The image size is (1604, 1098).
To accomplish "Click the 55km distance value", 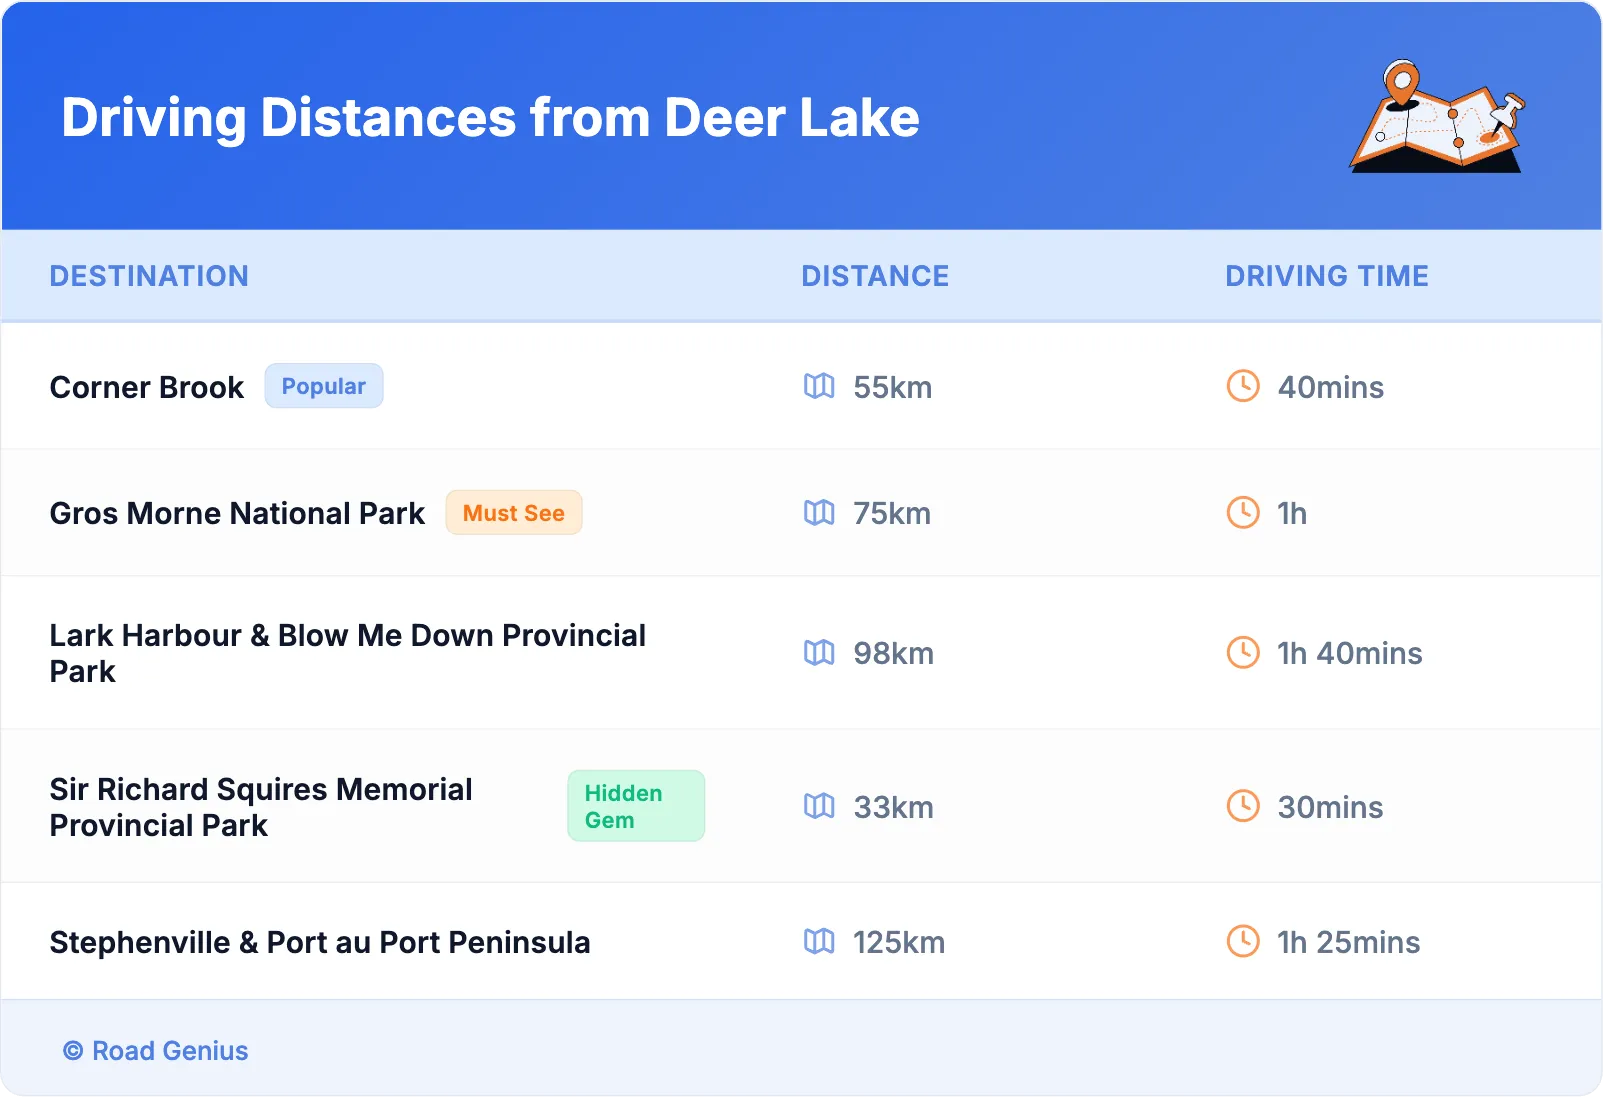I will (x=893, y=387).
